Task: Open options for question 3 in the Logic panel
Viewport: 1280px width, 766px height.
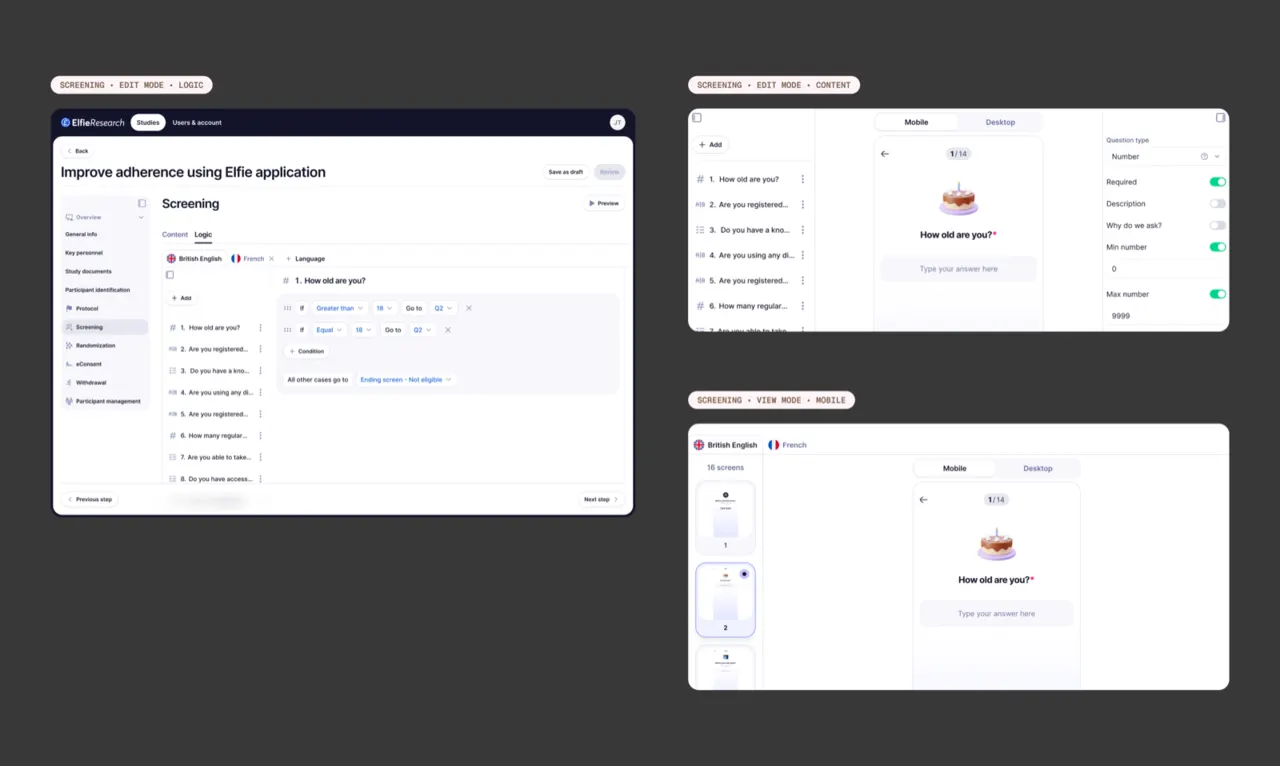Action: [x=261, y=371]
